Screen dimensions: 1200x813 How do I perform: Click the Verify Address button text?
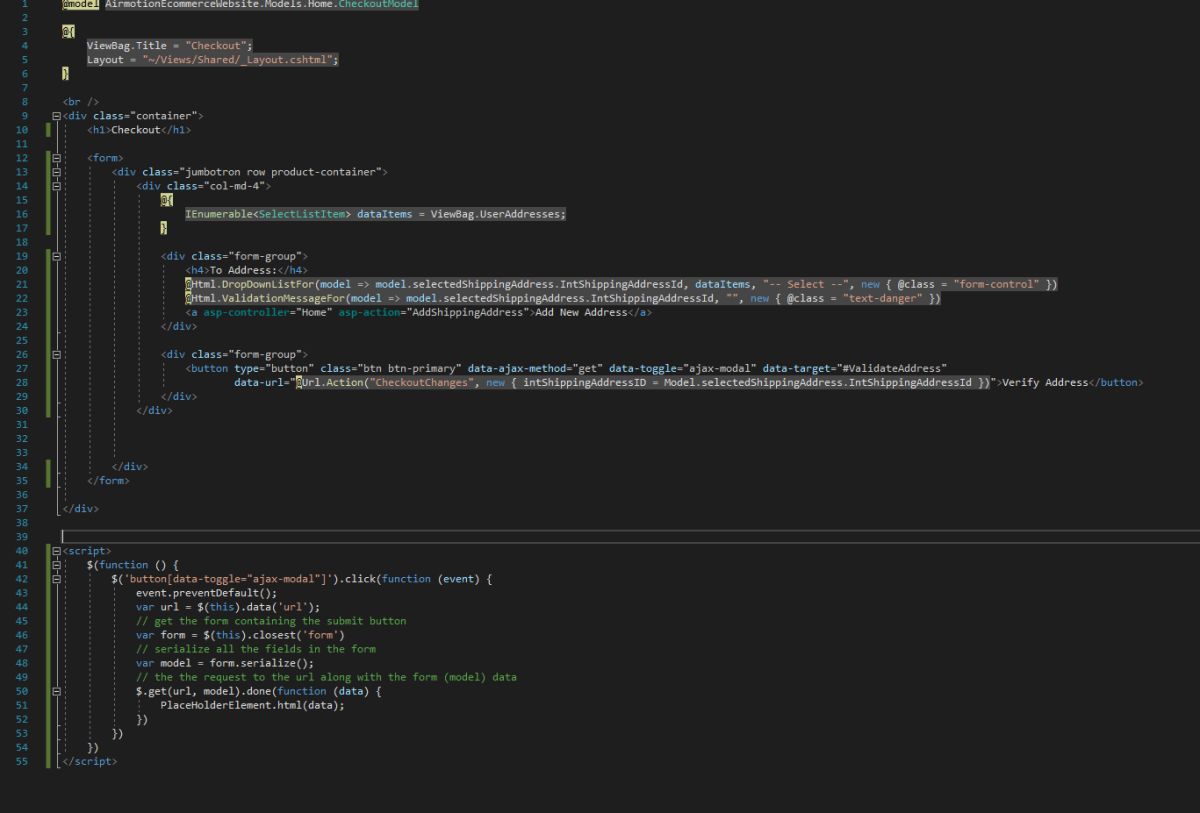[x=1044, y=382]
